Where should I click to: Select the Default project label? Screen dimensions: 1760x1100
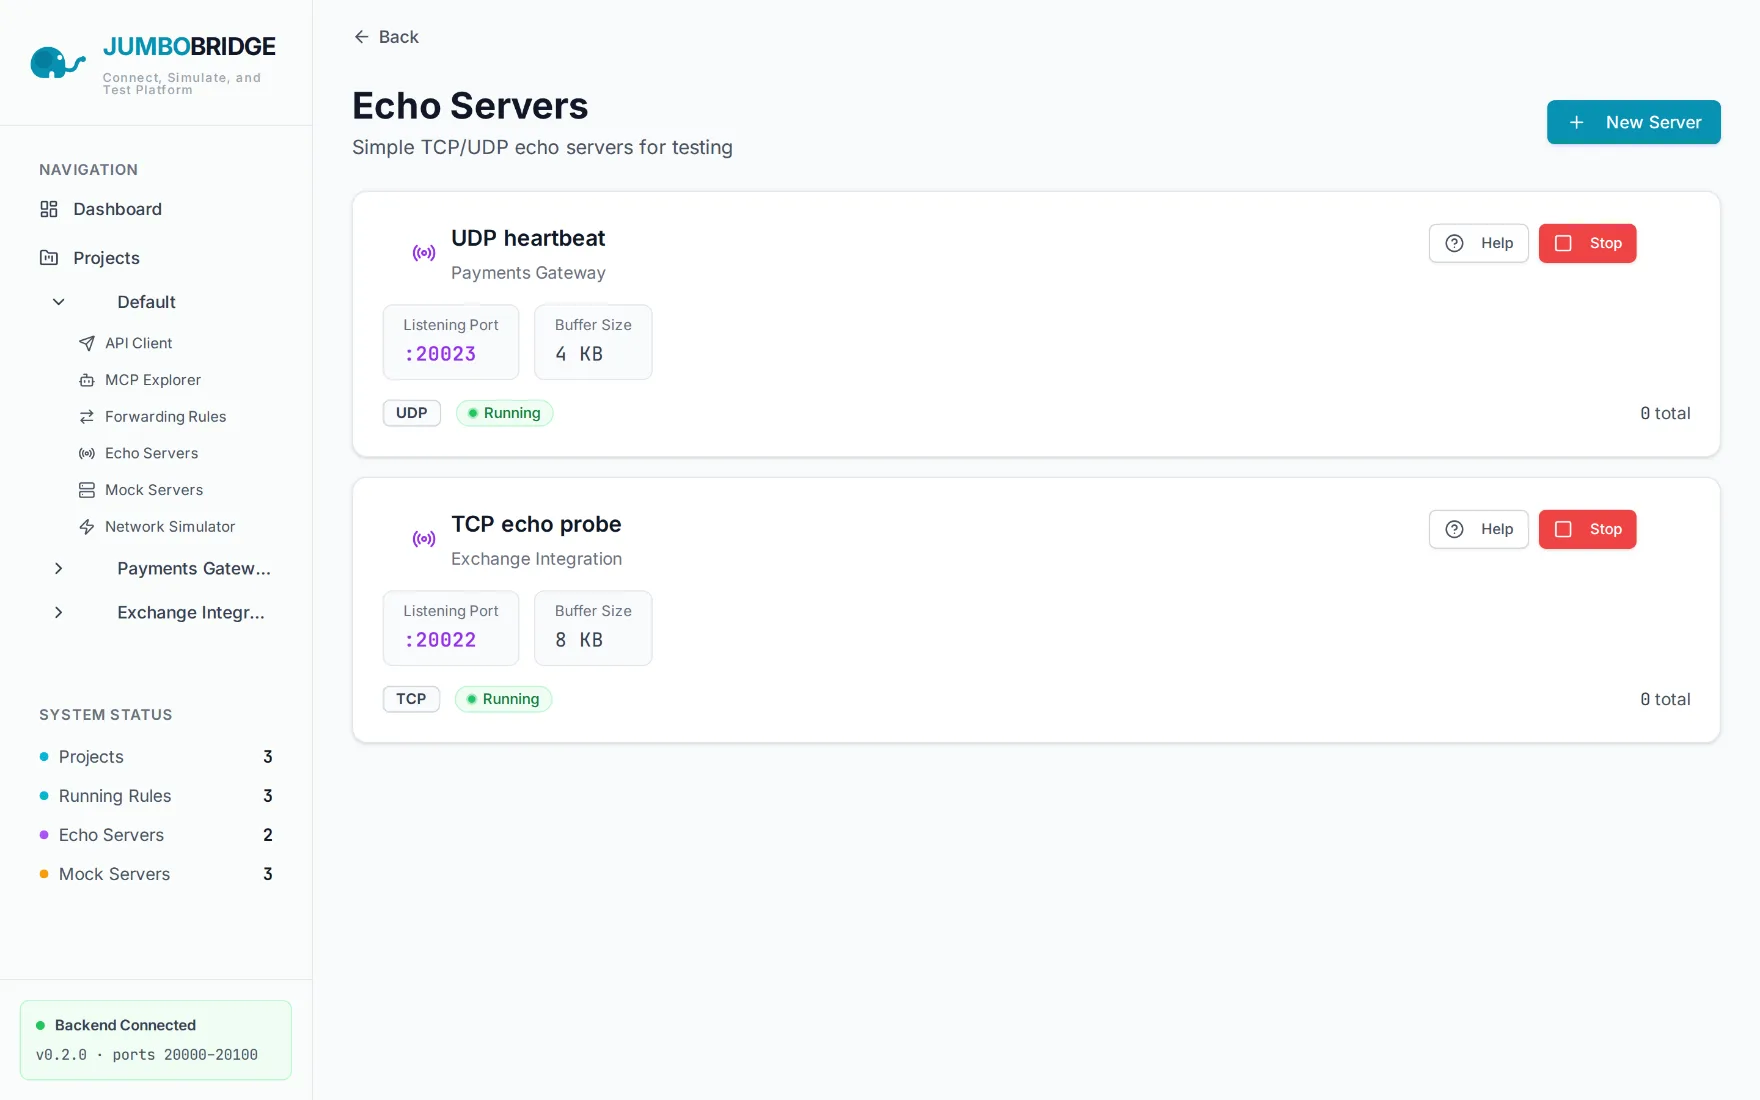click(x=146, y=302)
